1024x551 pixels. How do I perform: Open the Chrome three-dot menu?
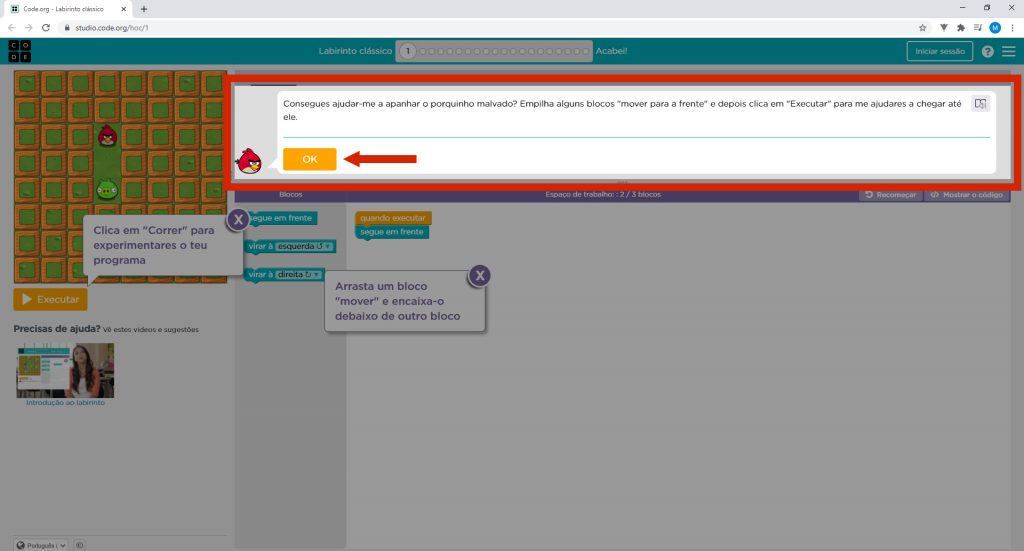point(1012,27)
